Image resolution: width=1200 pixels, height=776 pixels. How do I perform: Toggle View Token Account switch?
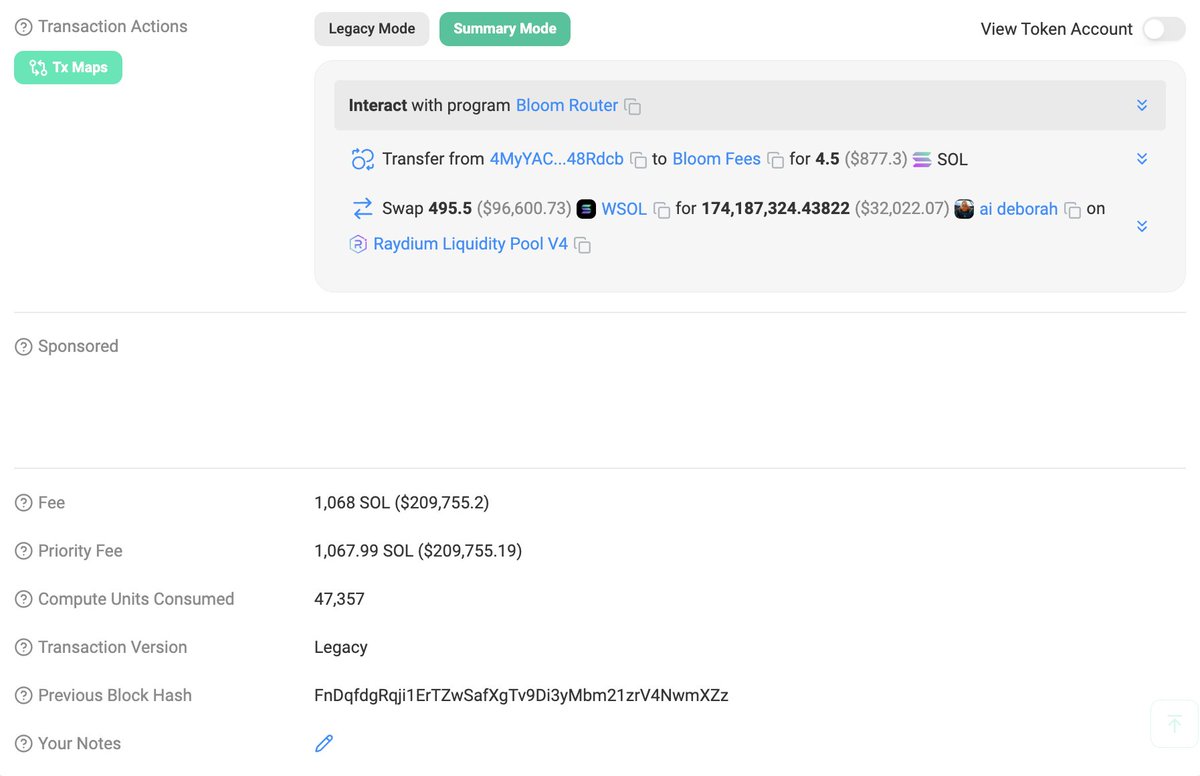tap(1164, 29)
